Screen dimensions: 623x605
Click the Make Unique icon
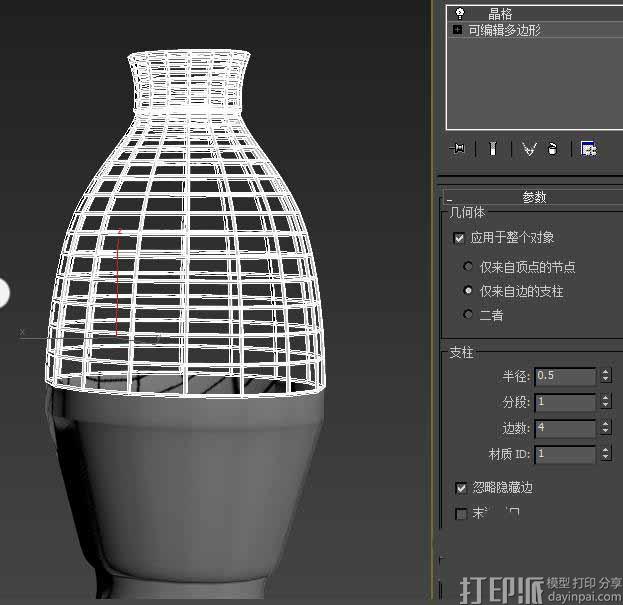[x=529, y=149]
